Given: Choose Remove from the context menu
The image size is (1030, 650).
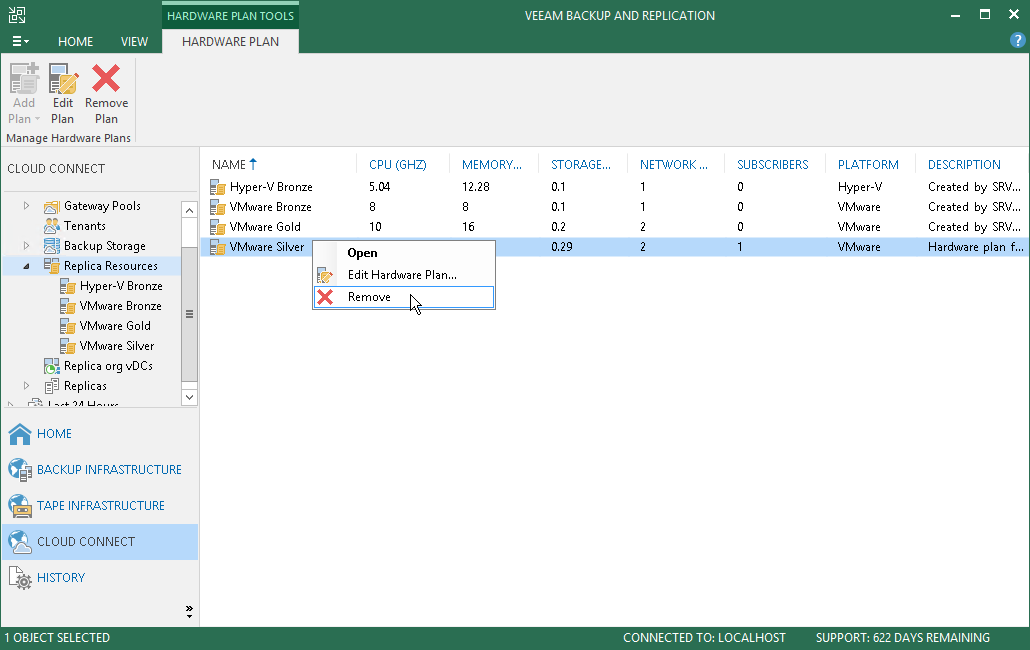Looking at the screenshot, I should click(404, 297).
